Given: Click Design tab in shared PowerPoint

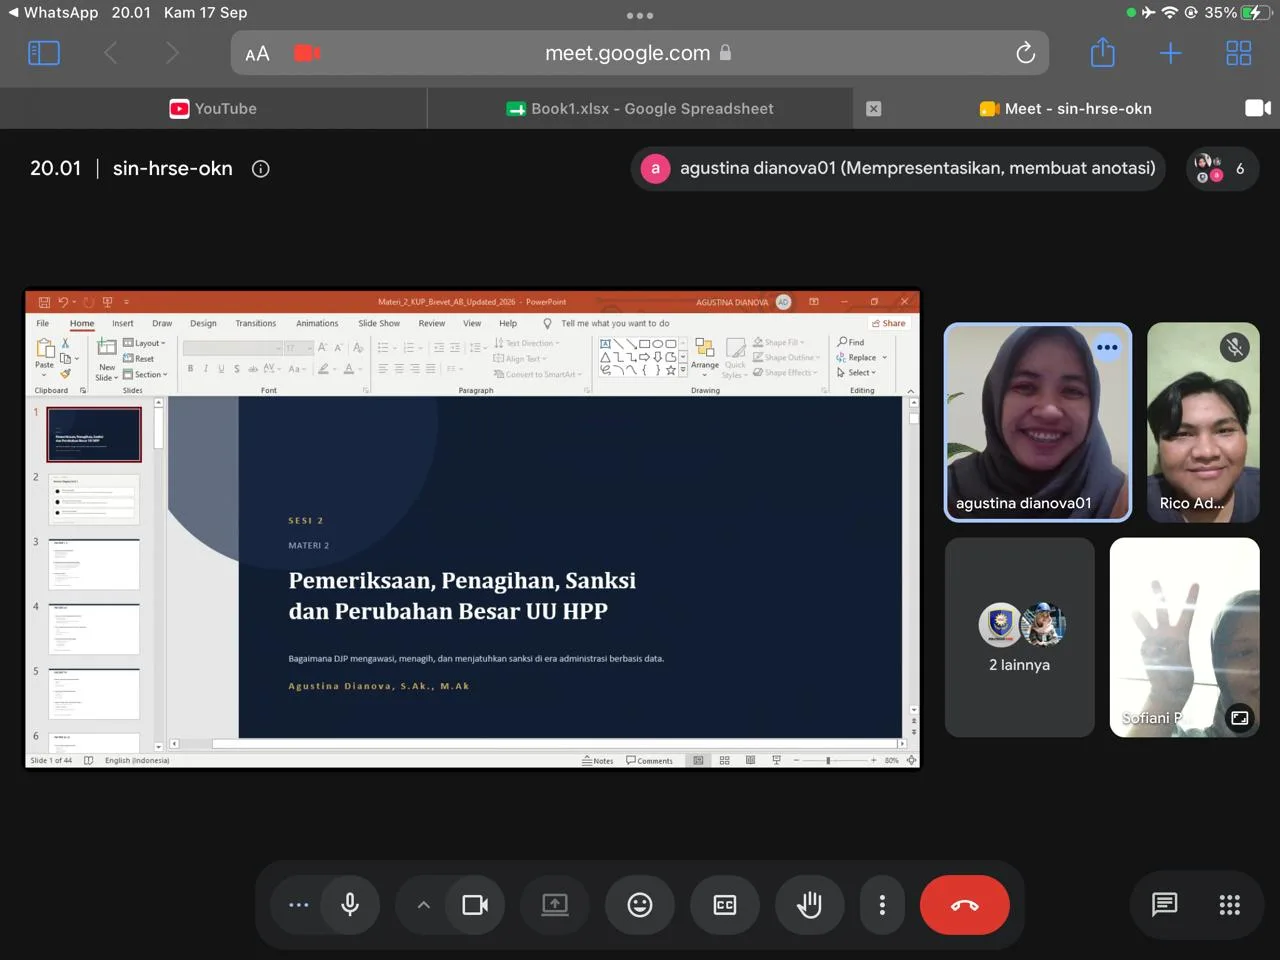Looking at the screenshot, I should [203, 324].
